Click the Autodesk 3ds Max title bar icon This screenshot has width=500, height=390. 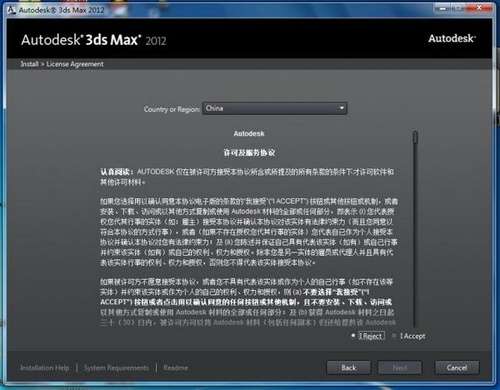coord(12,10)
